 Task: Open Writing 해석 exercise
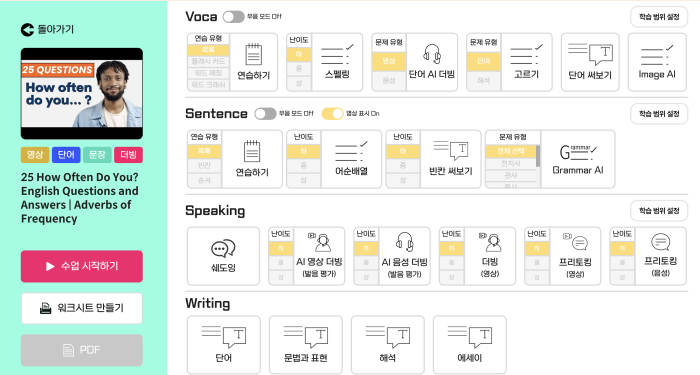(x=388, y=344)
